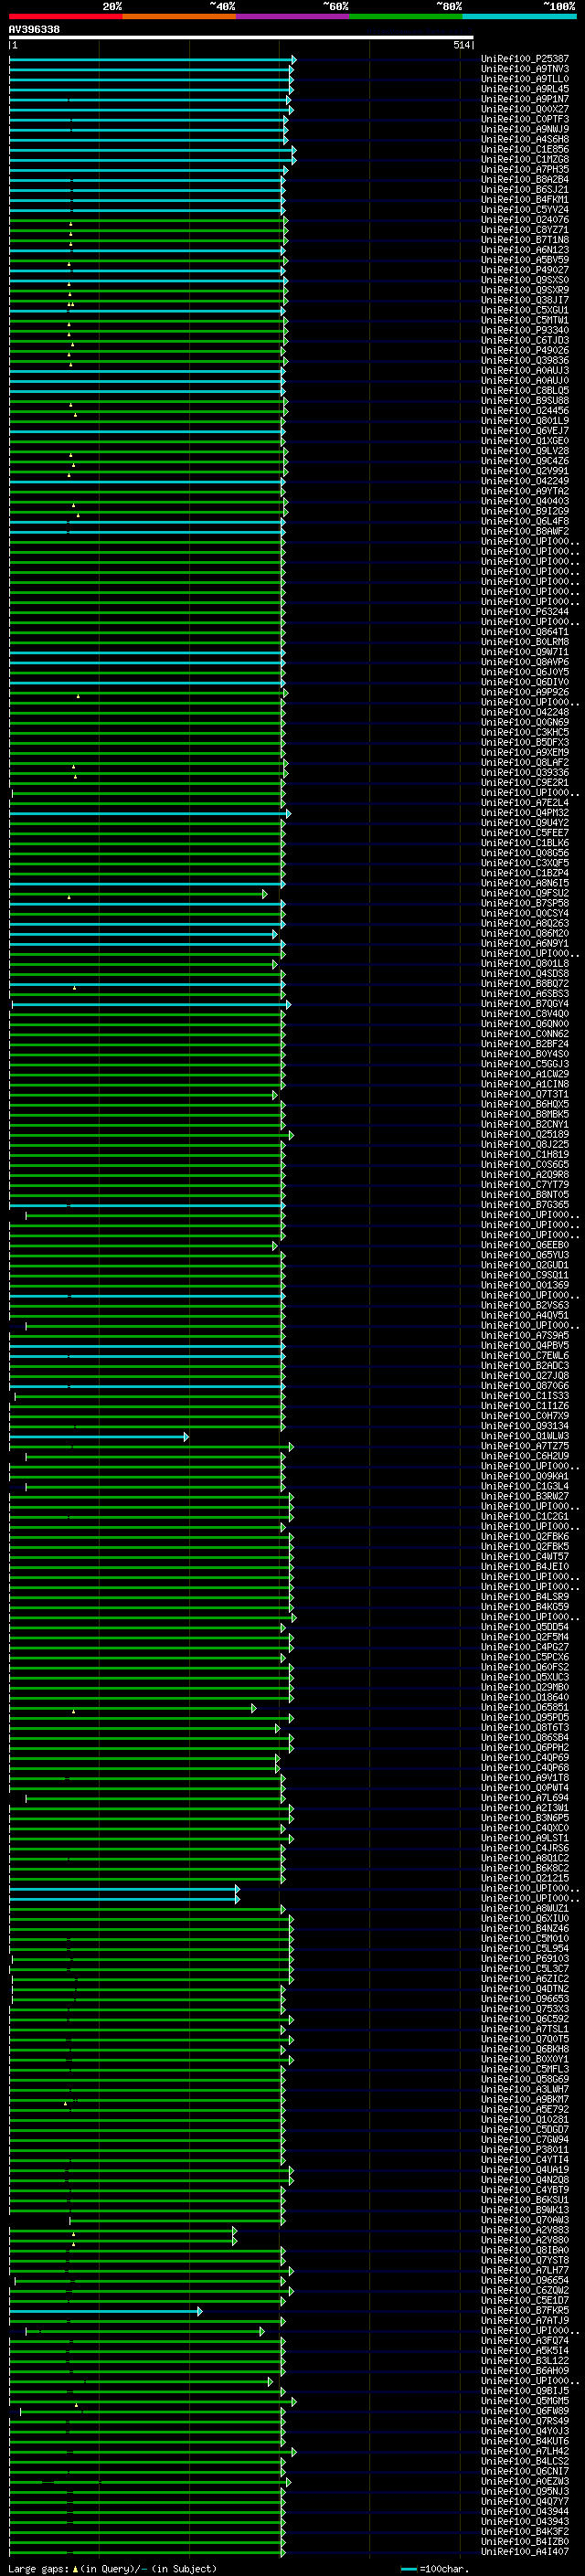Select hit UniRef100_A3FQ74
The width and height of the screenshot is (585, 2576).
tap(525, 2340)
